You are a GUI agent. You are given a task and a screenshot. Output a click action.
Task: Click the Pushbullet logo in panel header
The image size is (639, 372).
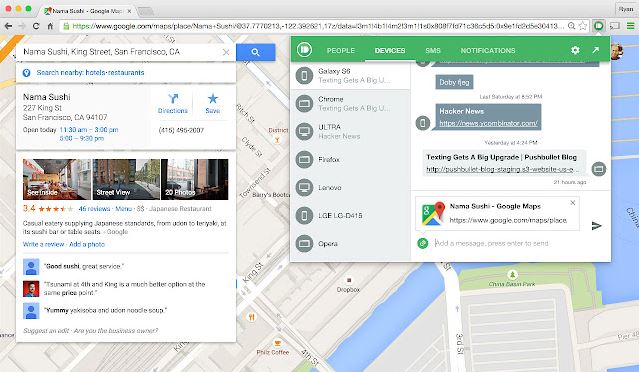[x=304, y=50]
